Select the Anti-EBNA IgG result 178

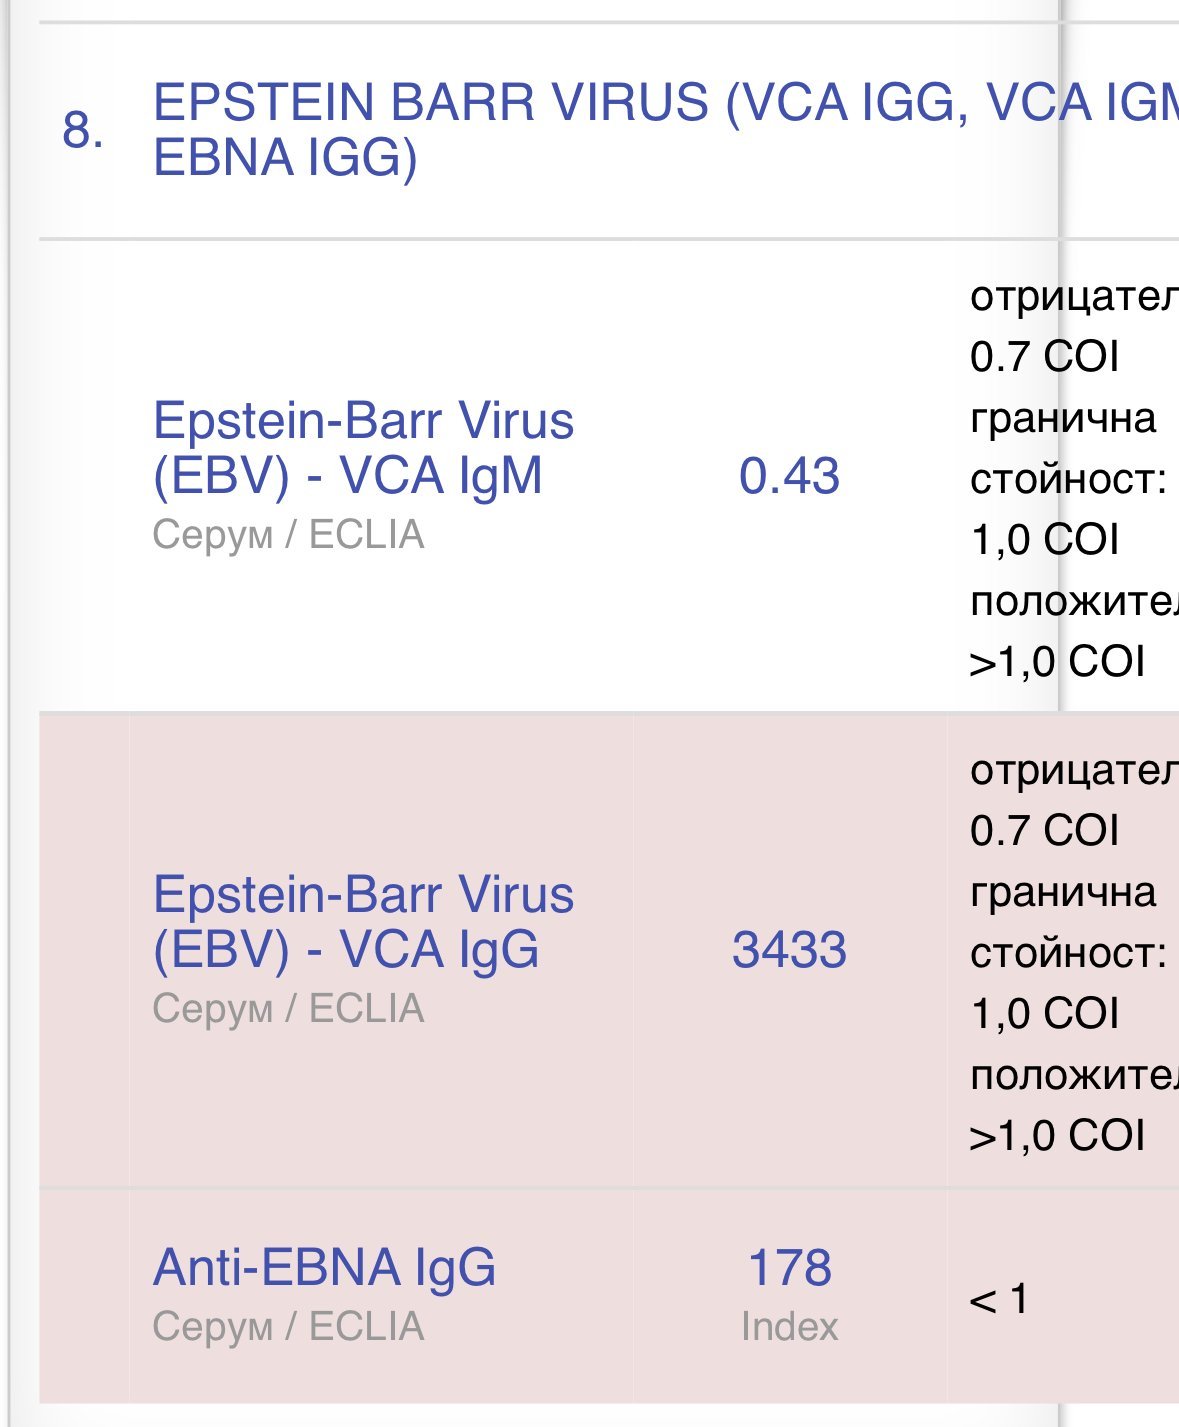click(789, 1267)
